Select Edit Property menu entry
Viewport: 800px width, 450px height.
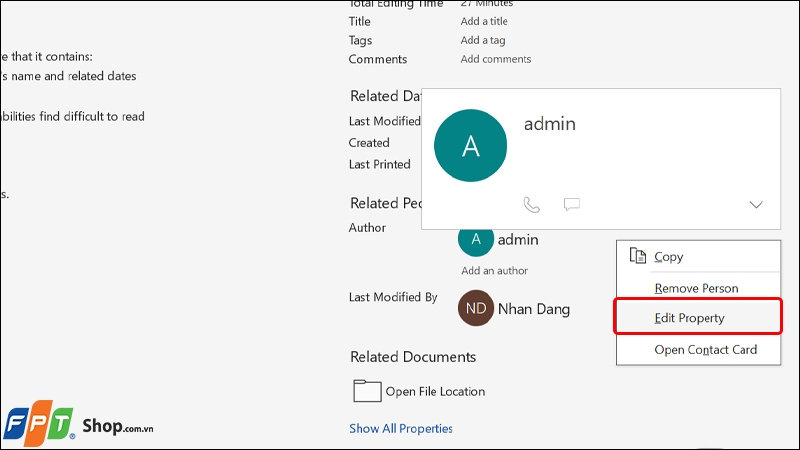[x=698, y=318]
